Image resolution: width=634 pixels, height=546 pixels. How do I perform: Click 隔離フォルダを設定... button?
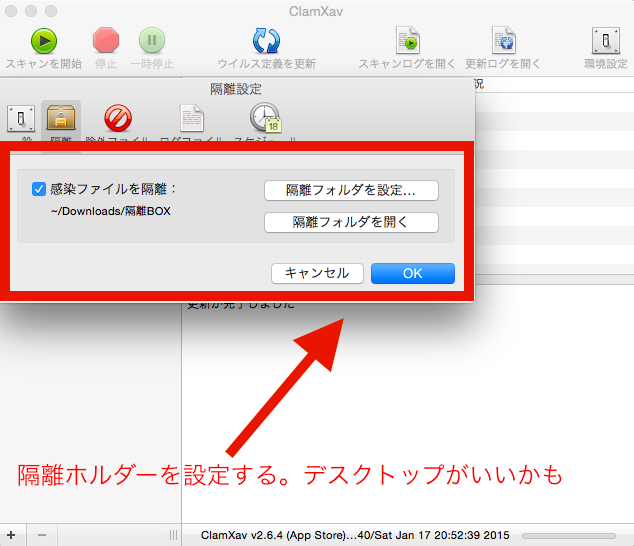[x=351, y=190]
